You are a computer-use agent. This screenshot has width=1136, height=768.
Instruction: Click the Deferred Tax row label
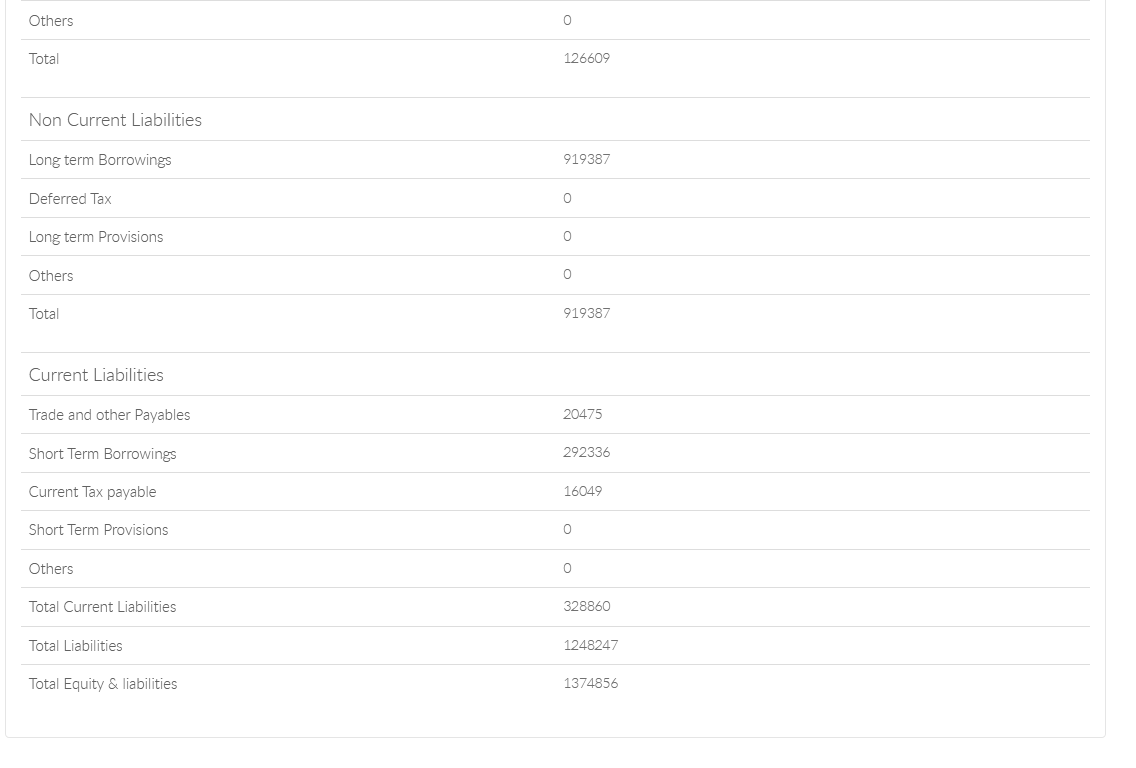(70, 199)
